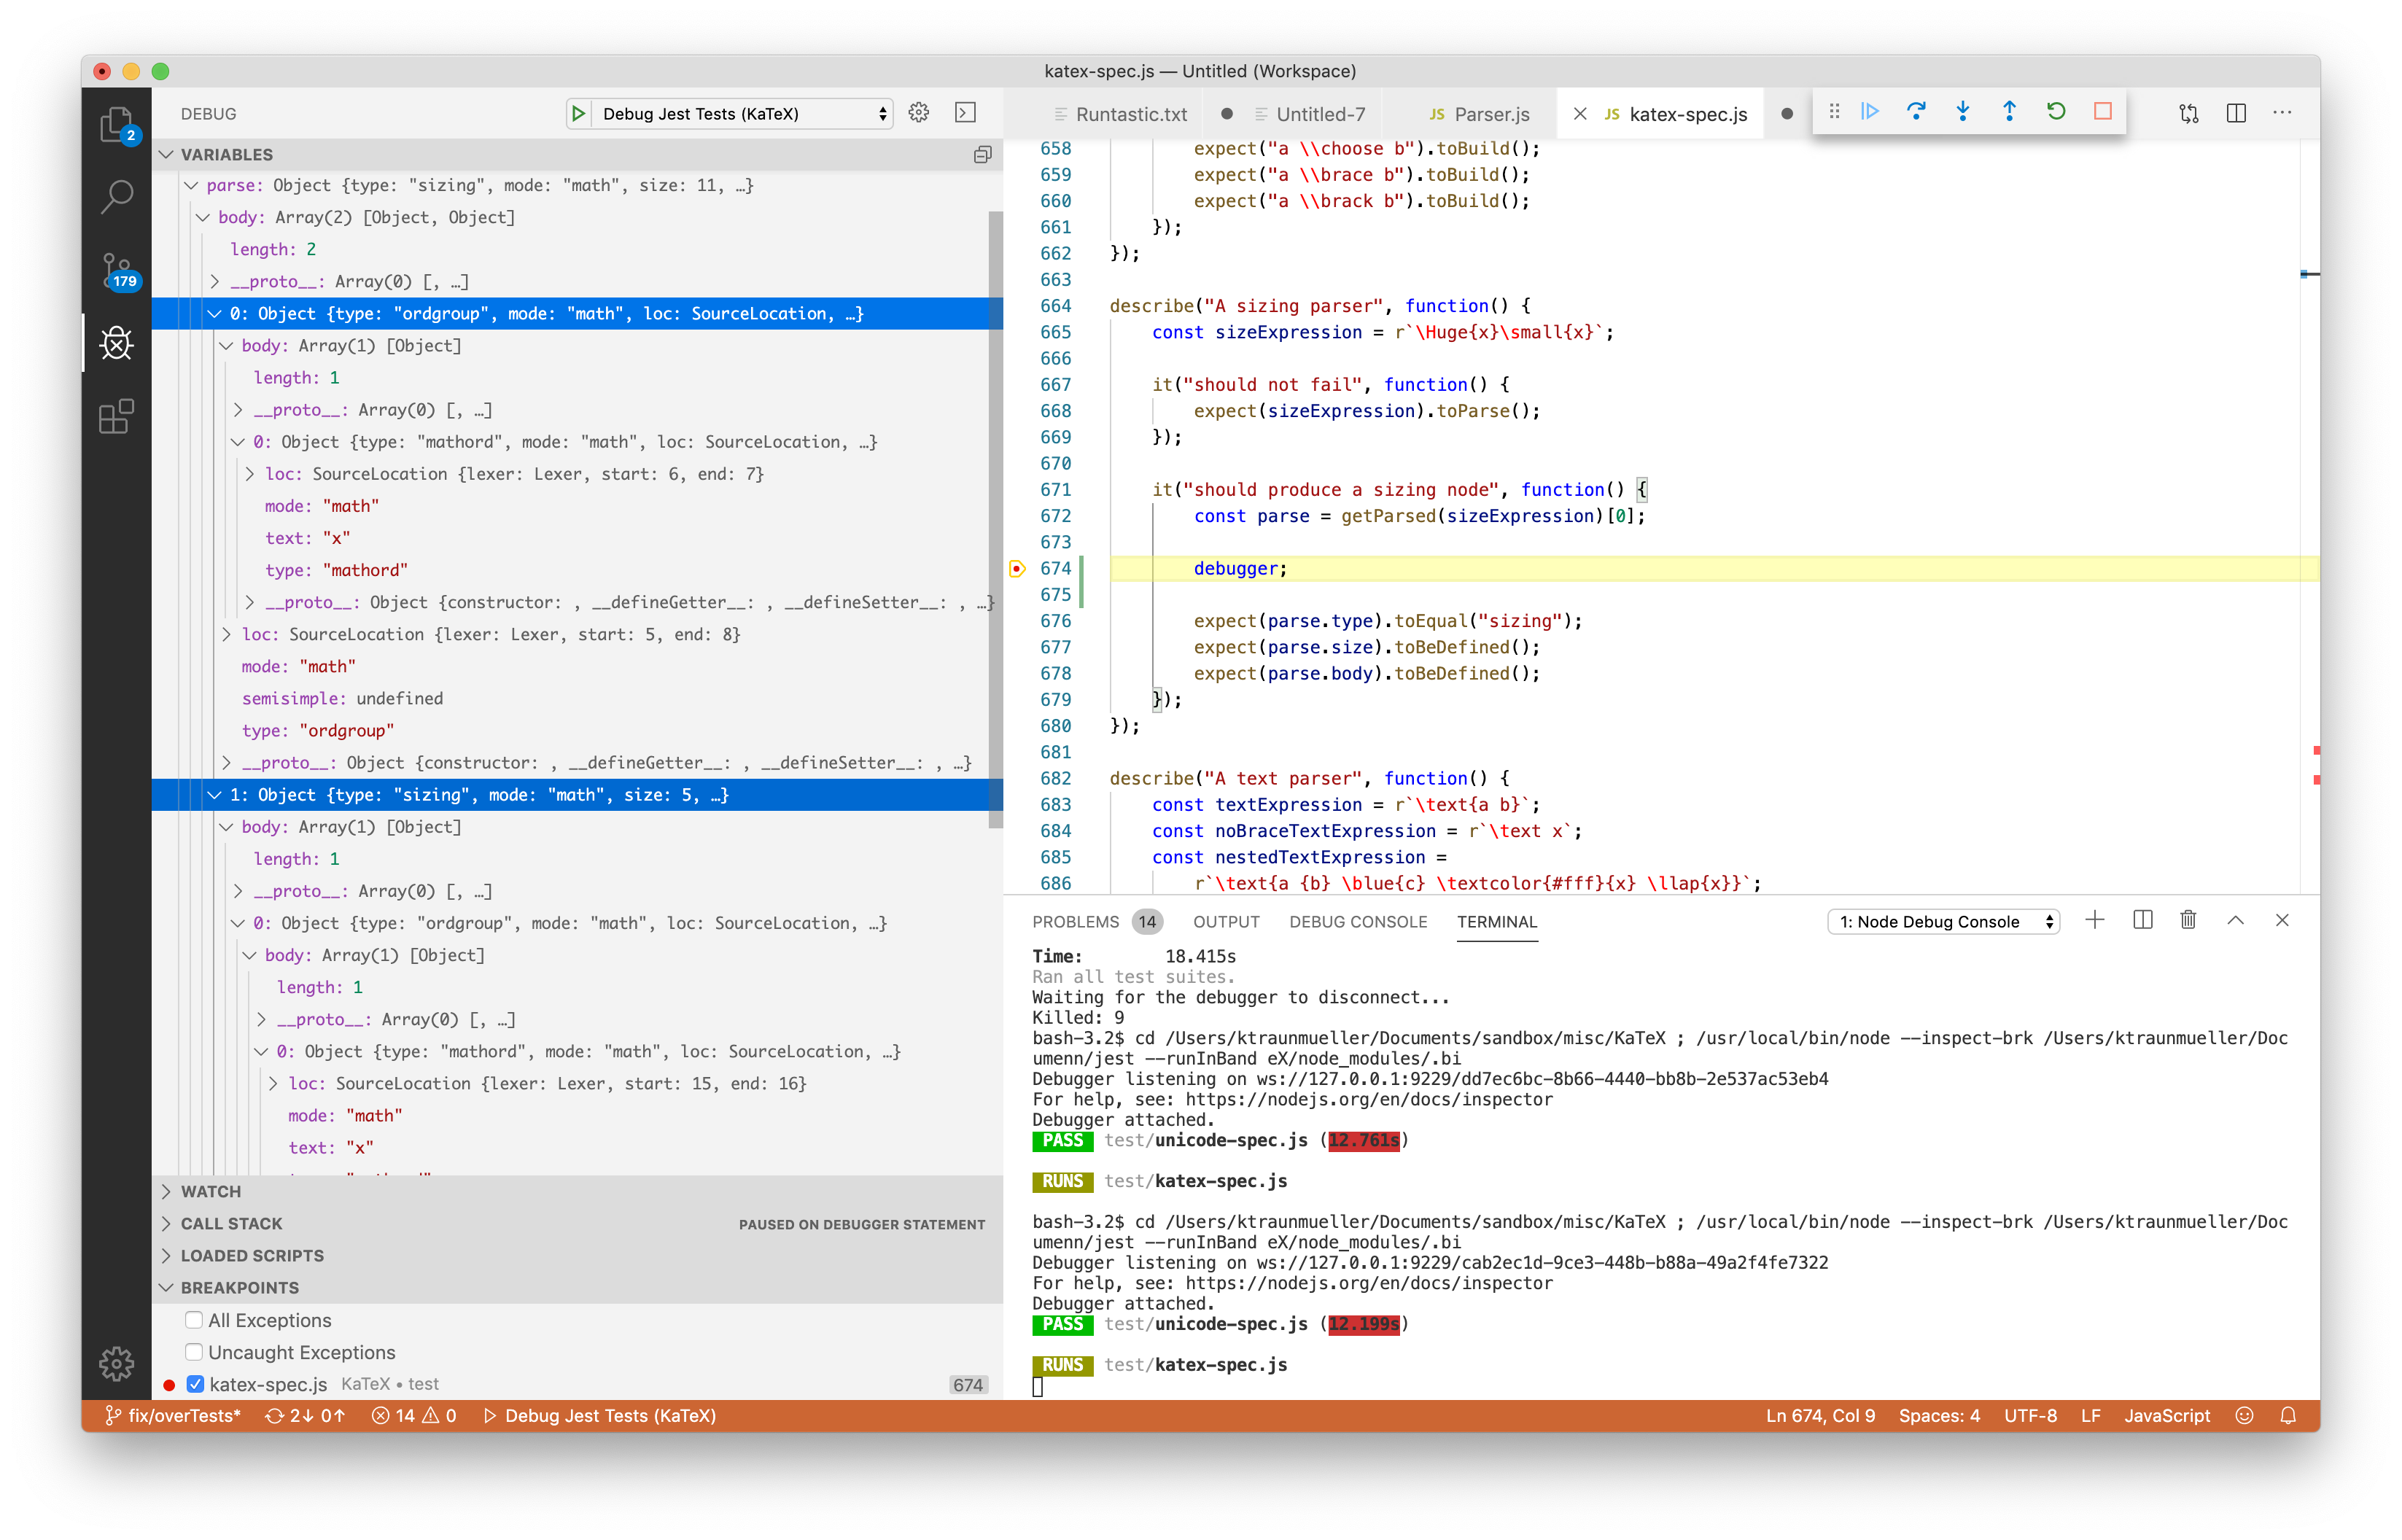This screenshot has height=1540, width=2402.
Task: Disable the katex-spec.js breakpoint checkbox
Action: (194, 1384)
